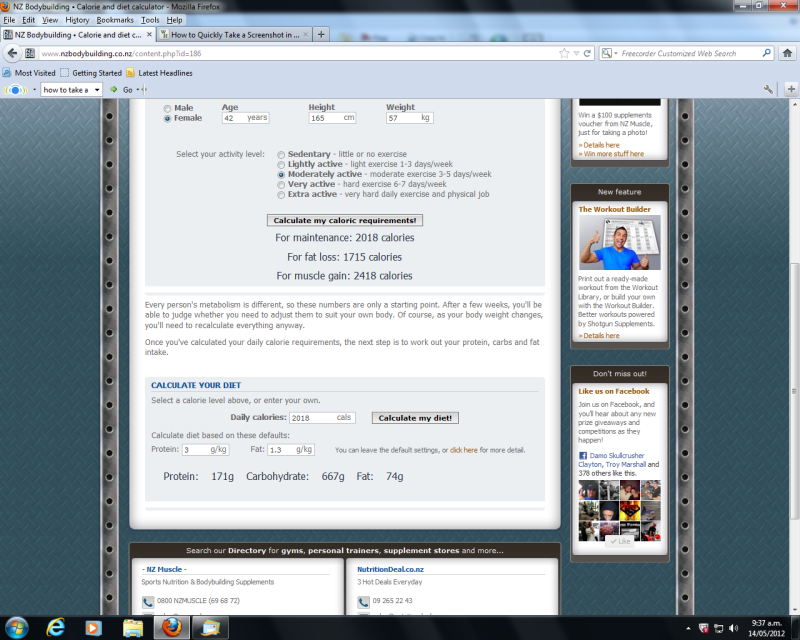
Task: Click the back navigation arrow in Firefox
Action: (x=13, y=53)
